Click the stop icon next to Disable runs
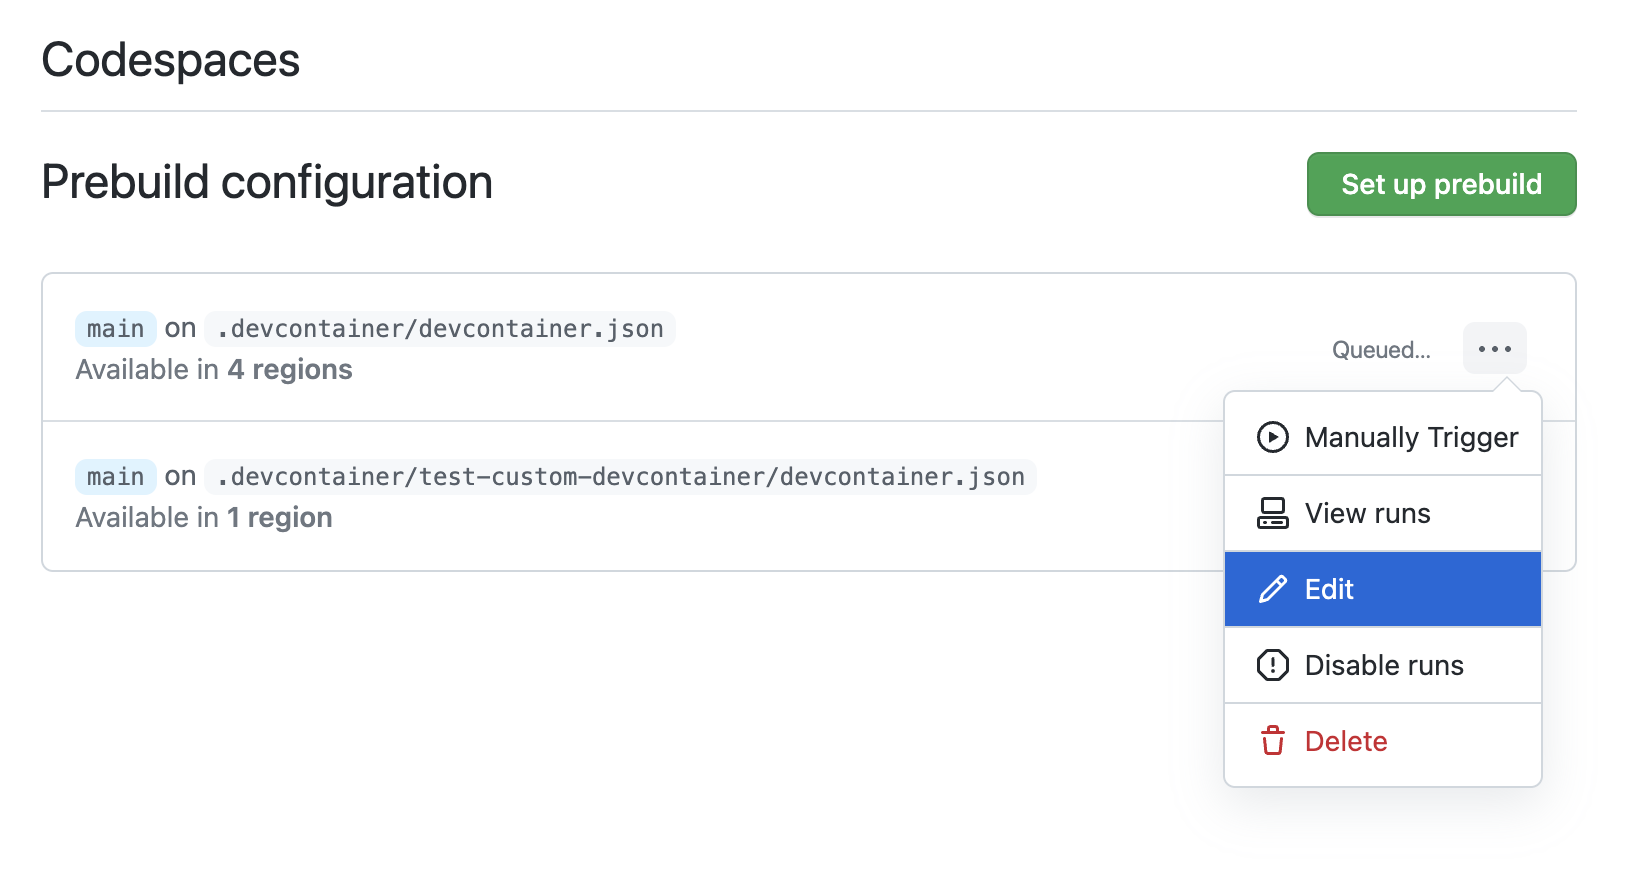This screenshot has height=870, width=1638. point(1272,665)
